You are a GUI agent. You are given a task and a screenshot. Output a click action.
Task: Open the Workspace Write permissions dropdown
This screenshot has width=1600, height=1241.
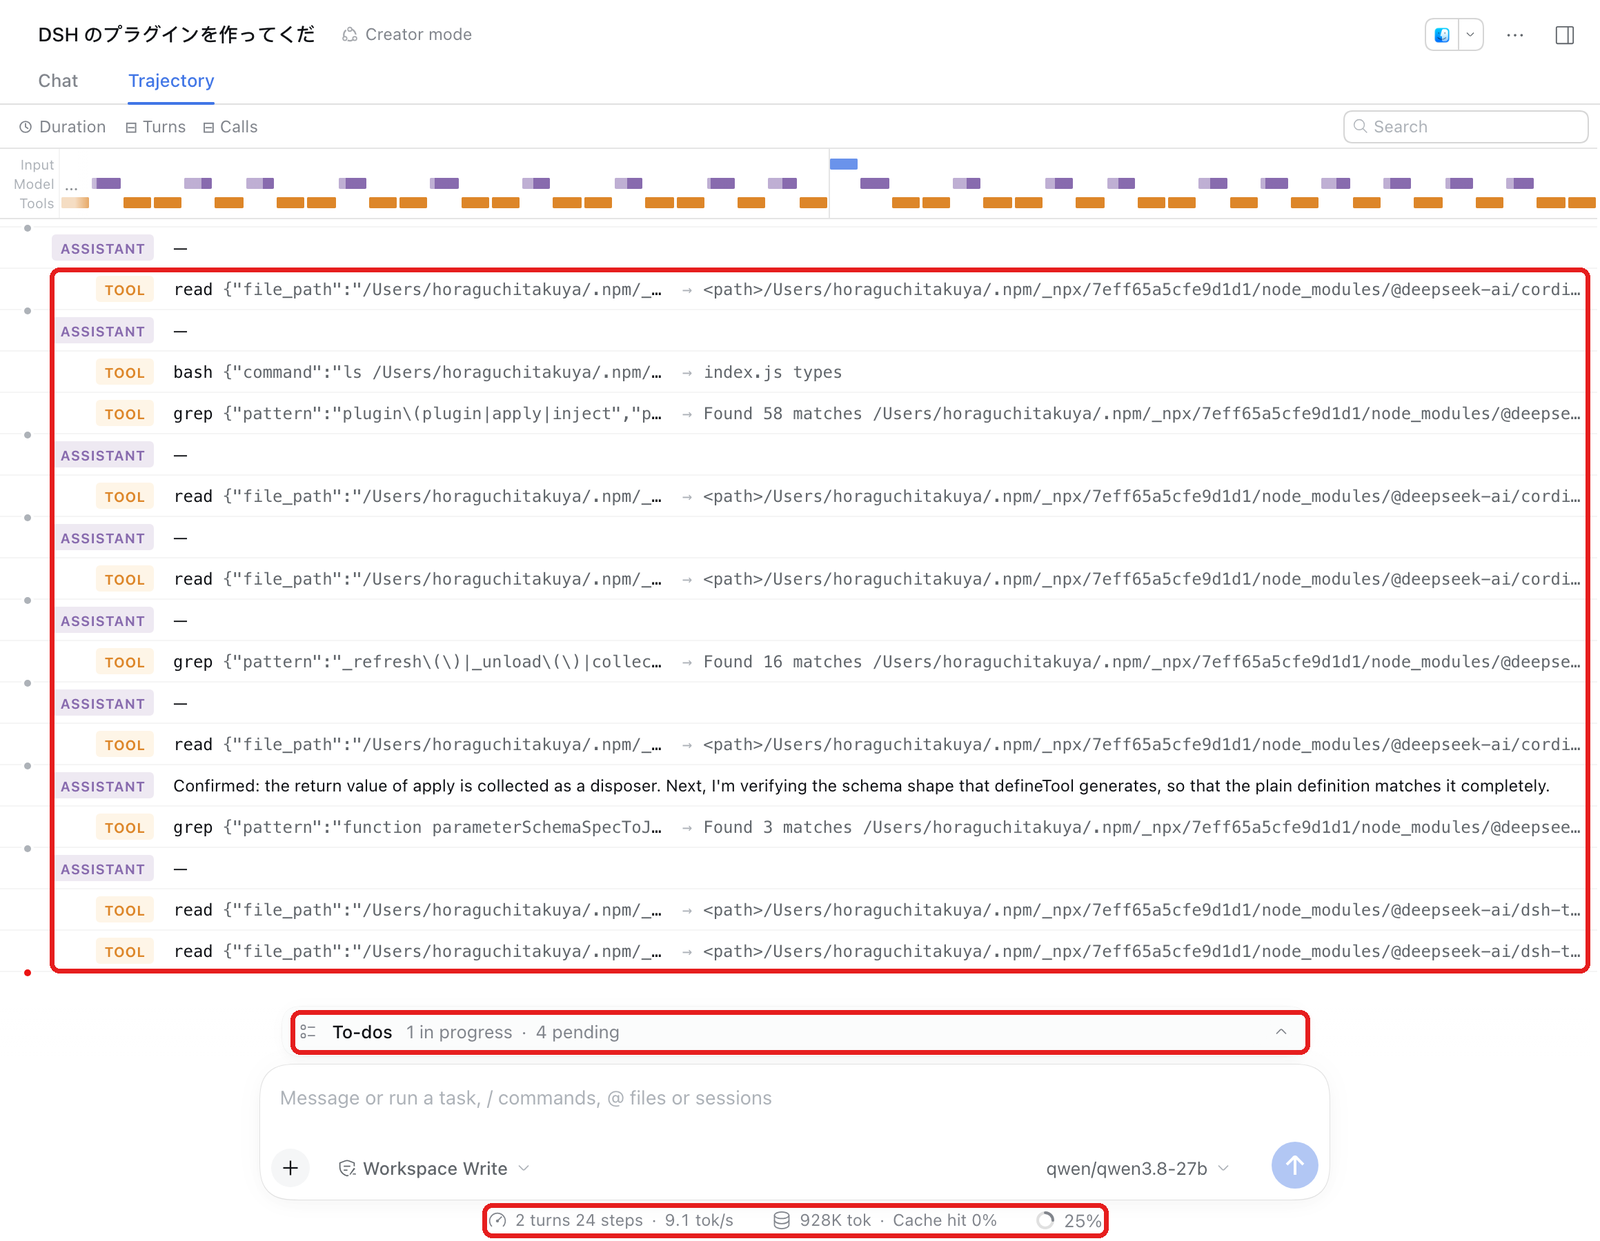pyautogui.click(x=434, y=1168)
